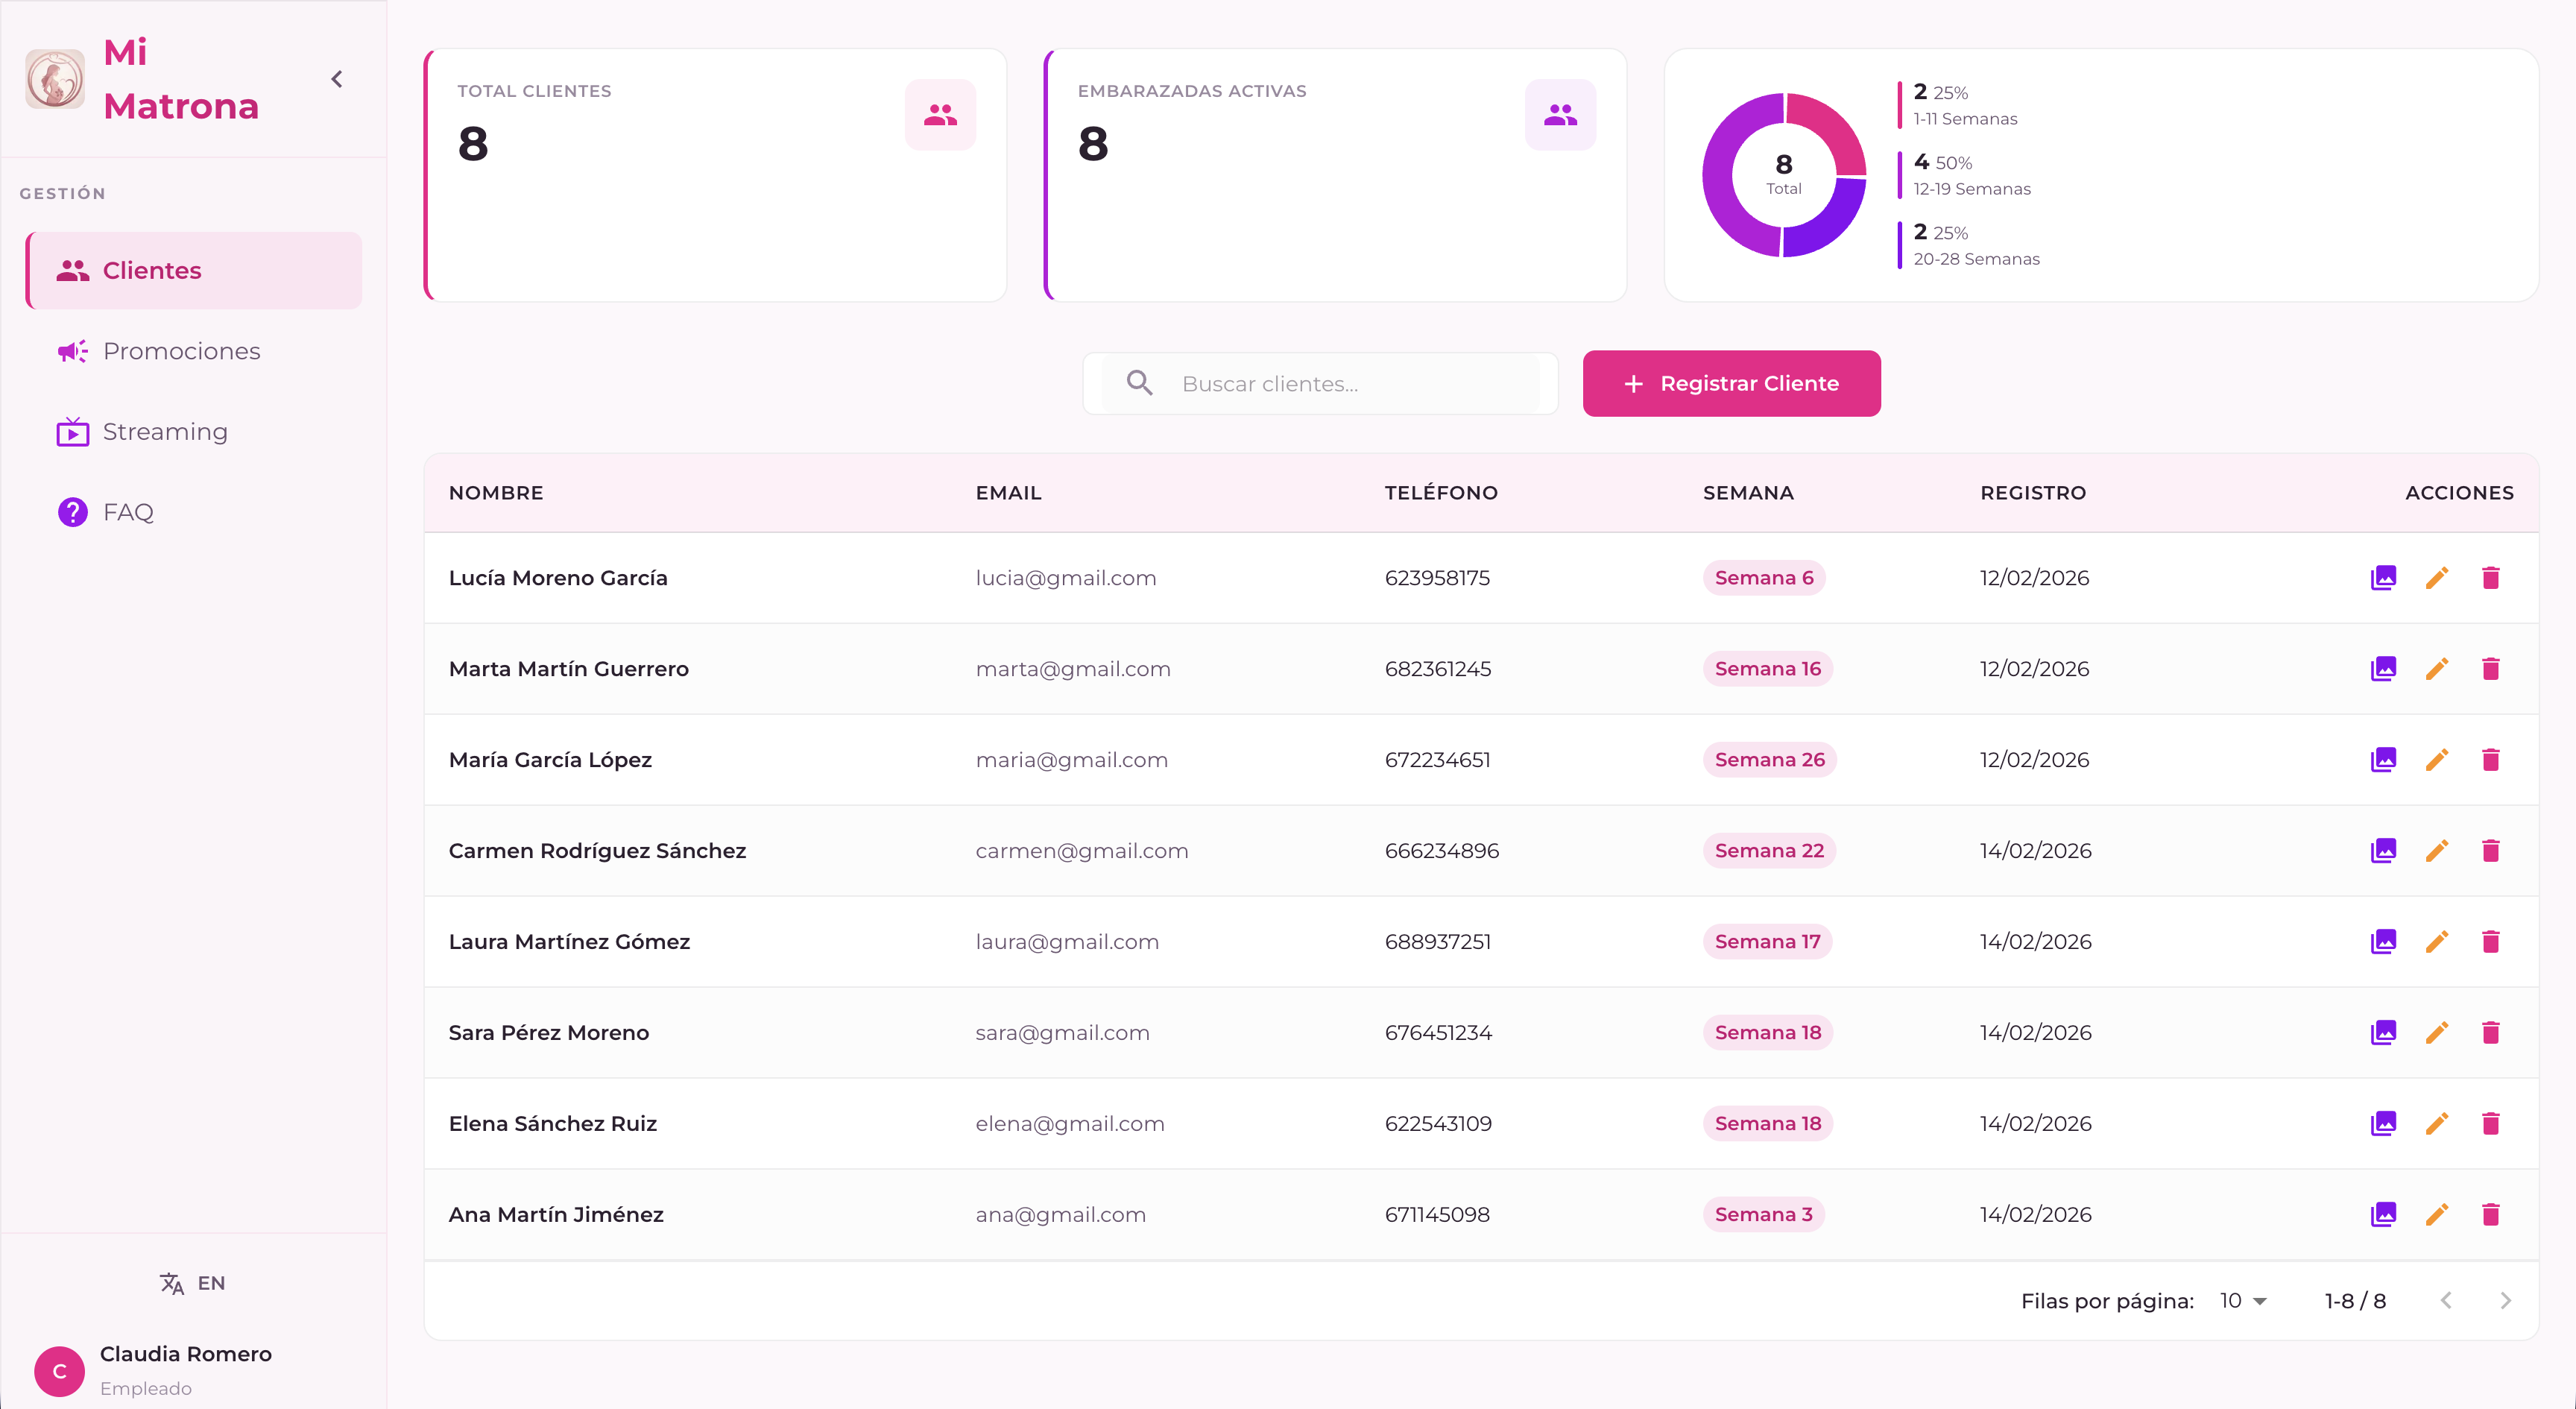
Task: Open the rows per page dropdown
Action: click(x=2243, y=1300)
